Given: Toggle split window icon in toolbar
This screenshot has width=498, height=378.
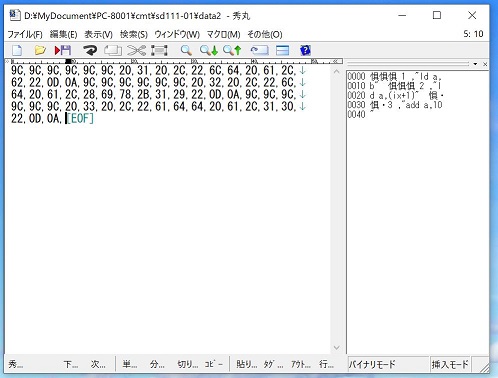Looking at the screenshot, I should pyautogui.click(x=283, y=50).
